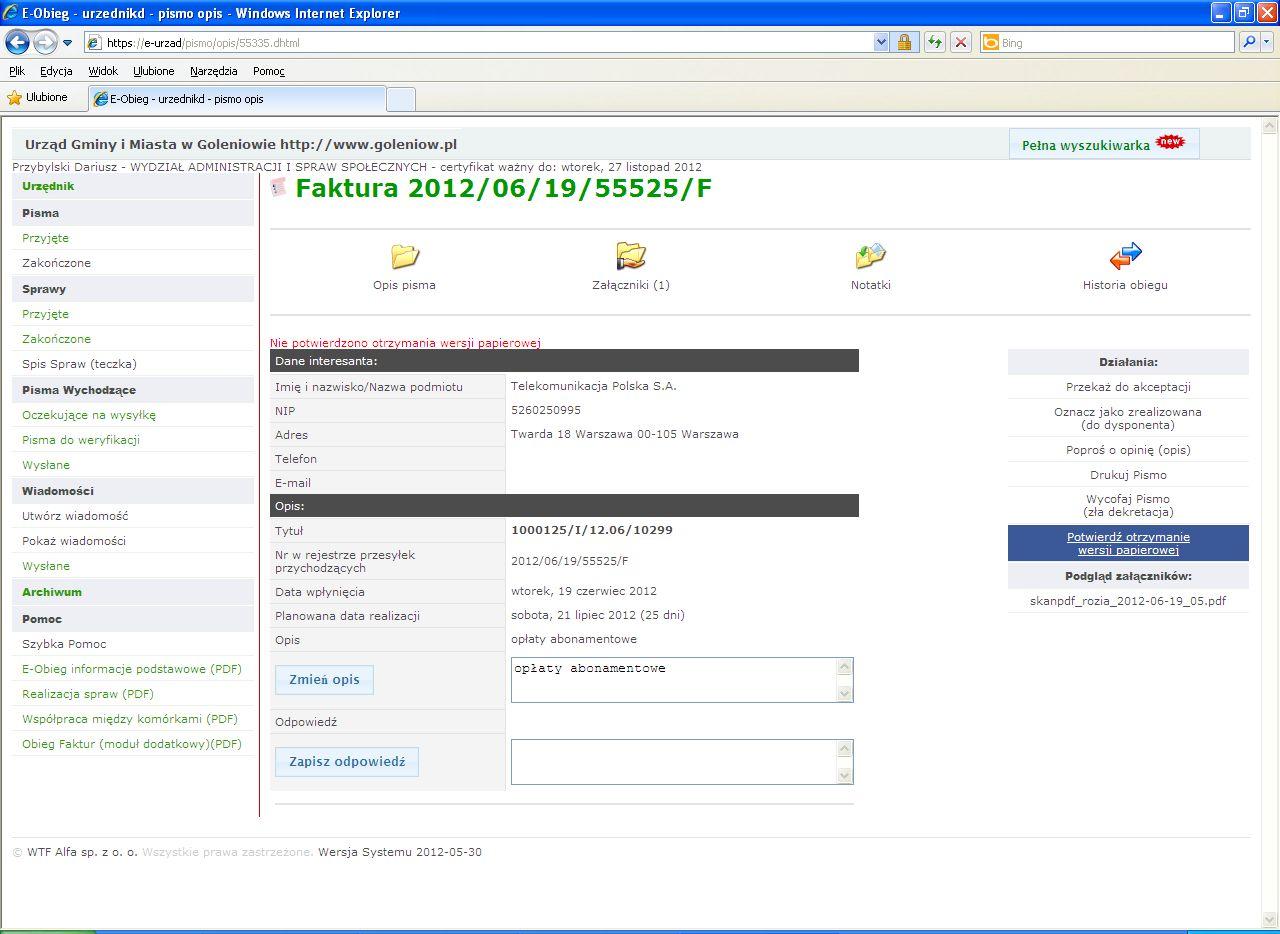Open Obieg Faktur (moduł dodatkowy)(PDF)

click(x=132, y=744)
